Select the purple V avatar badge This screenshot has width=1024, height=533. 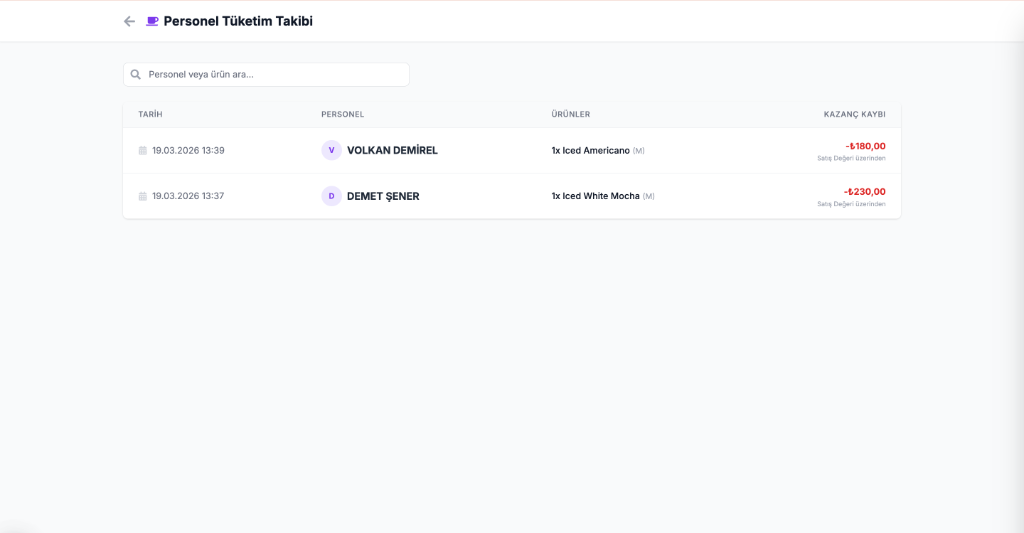tap(331, 150)
